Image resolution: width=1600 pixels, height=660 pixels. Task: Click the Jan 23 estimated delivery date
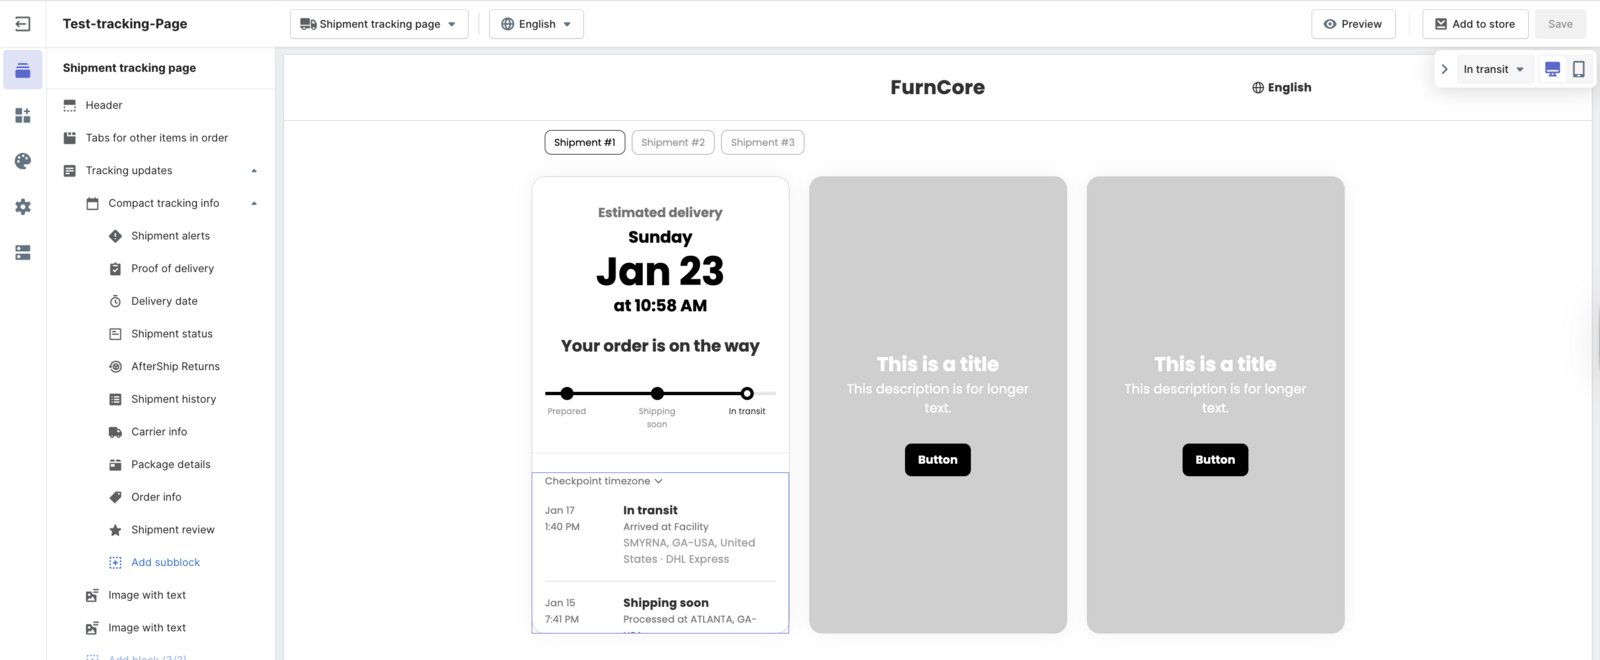(x=660, y=271)
